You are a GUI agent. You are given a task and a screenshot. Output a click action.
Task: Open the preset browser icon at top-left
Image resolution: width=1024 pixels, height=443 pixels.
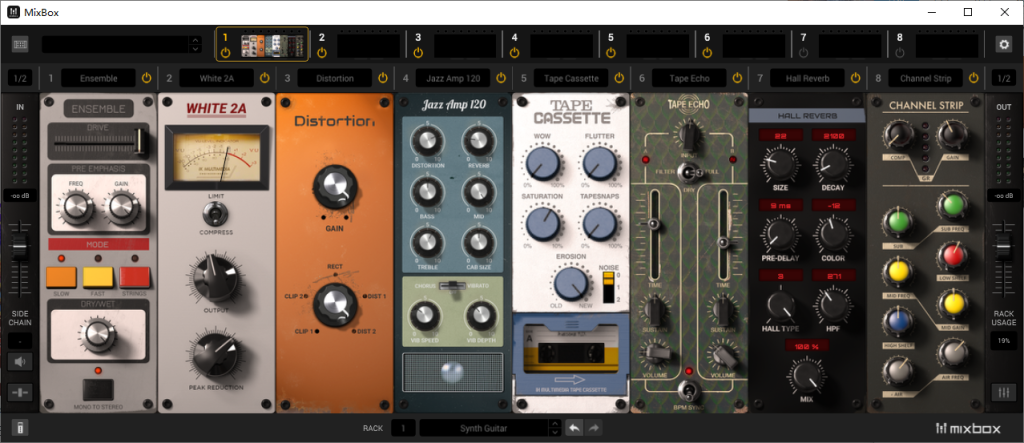pyautogui.click(x=20, y=44)
